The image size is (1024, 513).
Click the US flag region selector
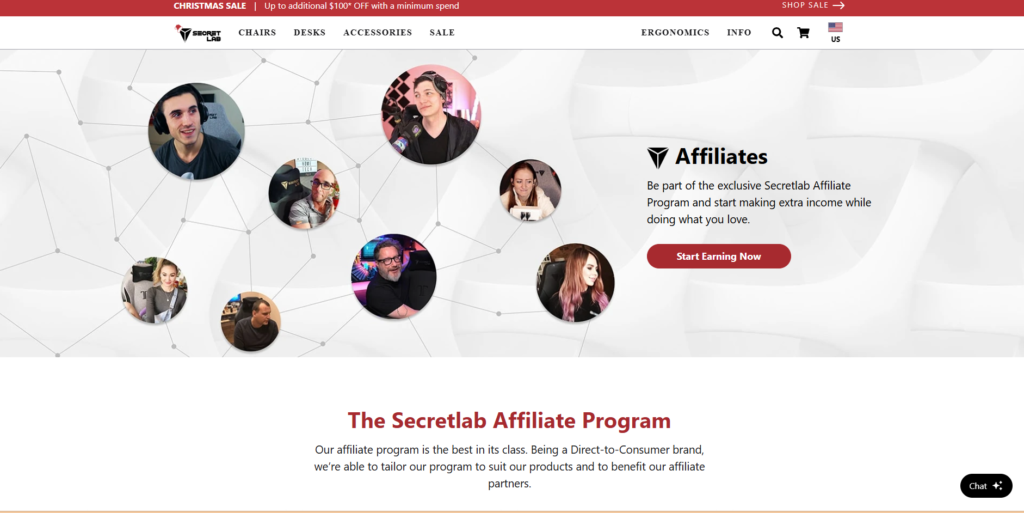(835, 33)
